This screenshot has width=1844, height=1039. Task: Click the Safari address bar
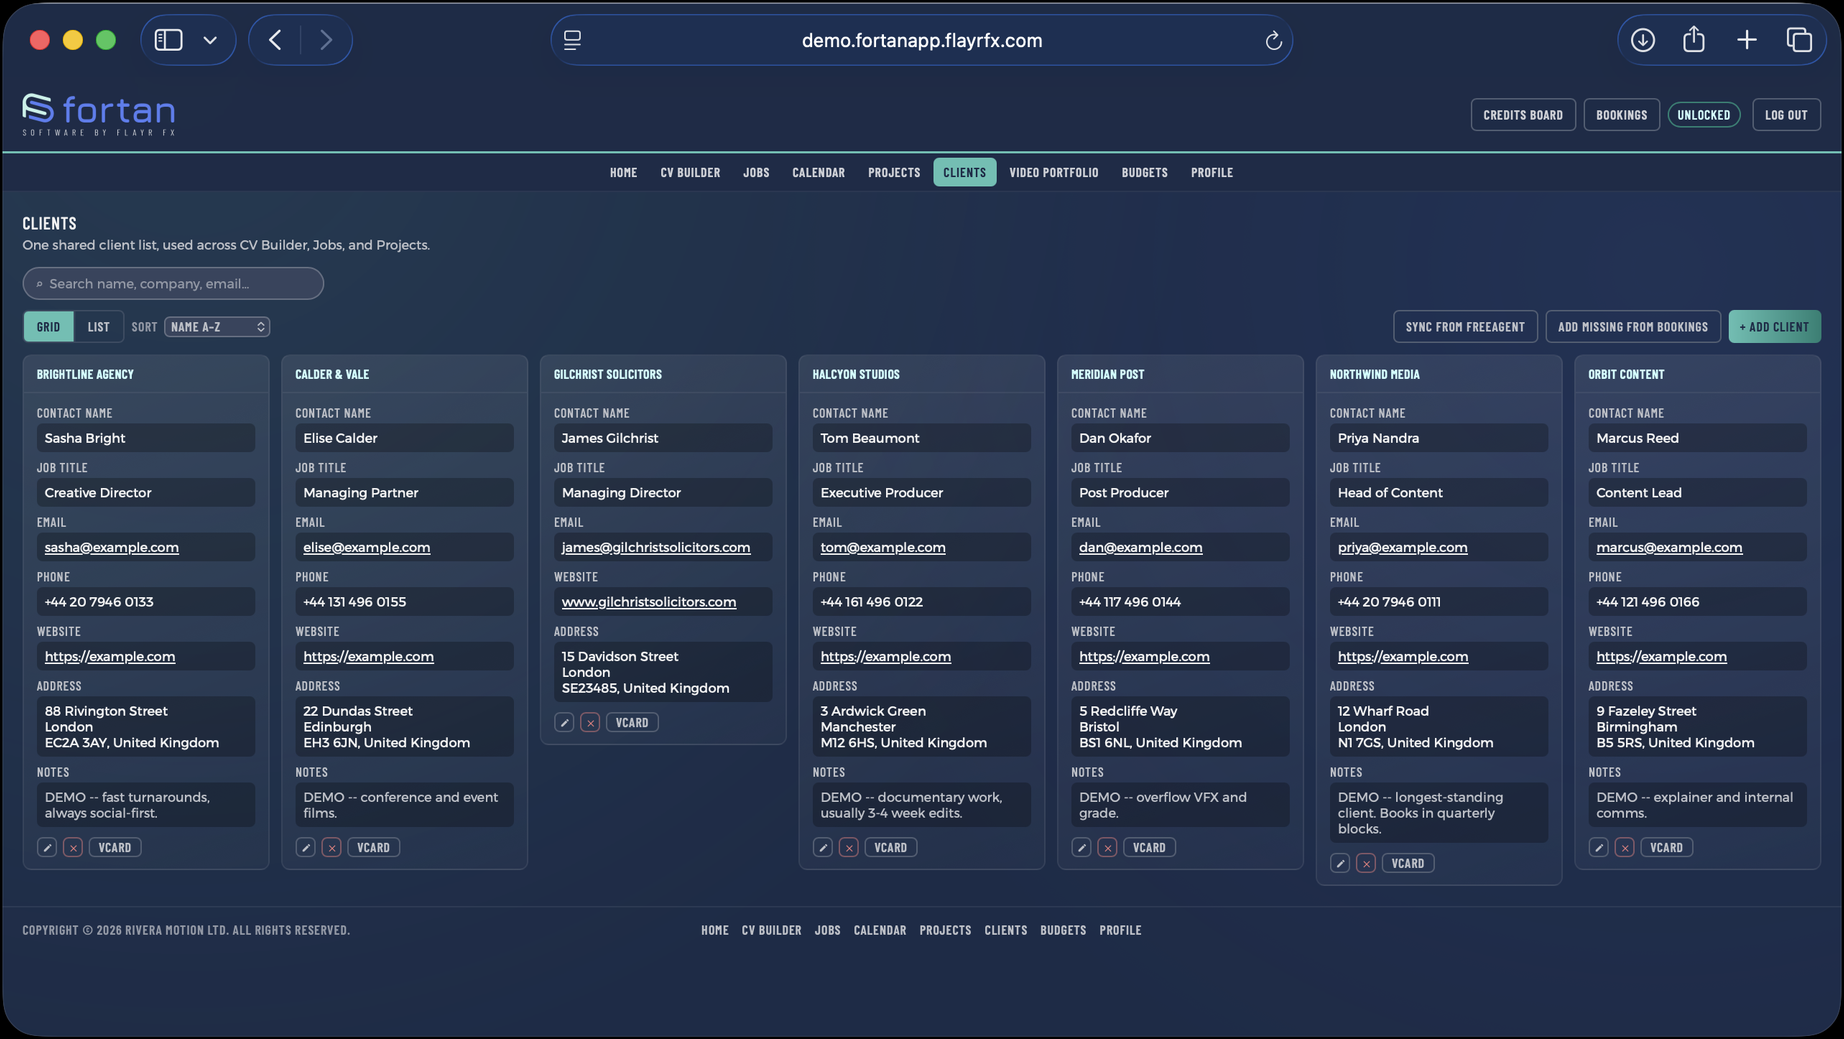pyautogui.click(x=921, y=40)
